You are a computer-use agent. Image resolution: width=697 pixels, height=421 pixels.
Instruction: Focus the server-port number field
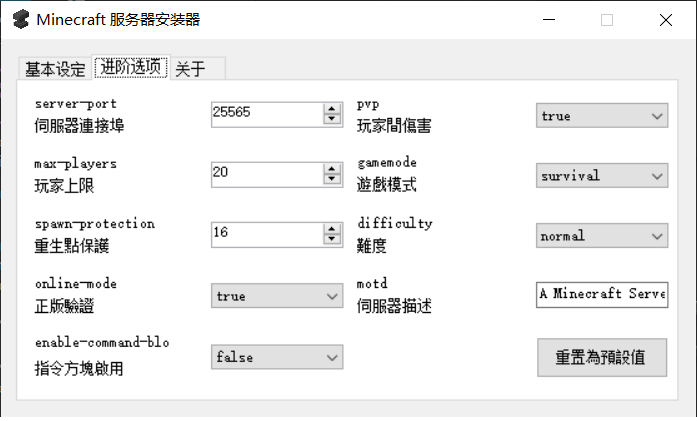pos(267,115)
